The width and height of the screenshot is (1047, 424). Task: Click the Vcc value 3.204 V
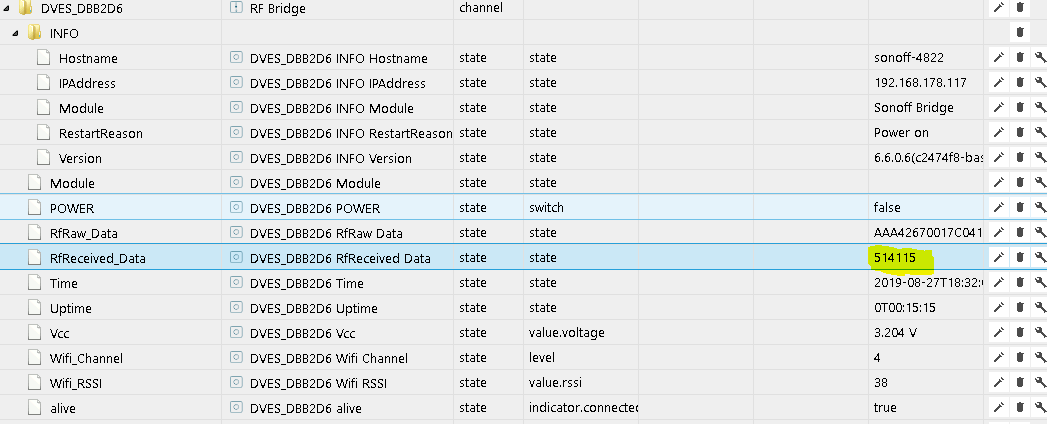[x=894, y=333]
